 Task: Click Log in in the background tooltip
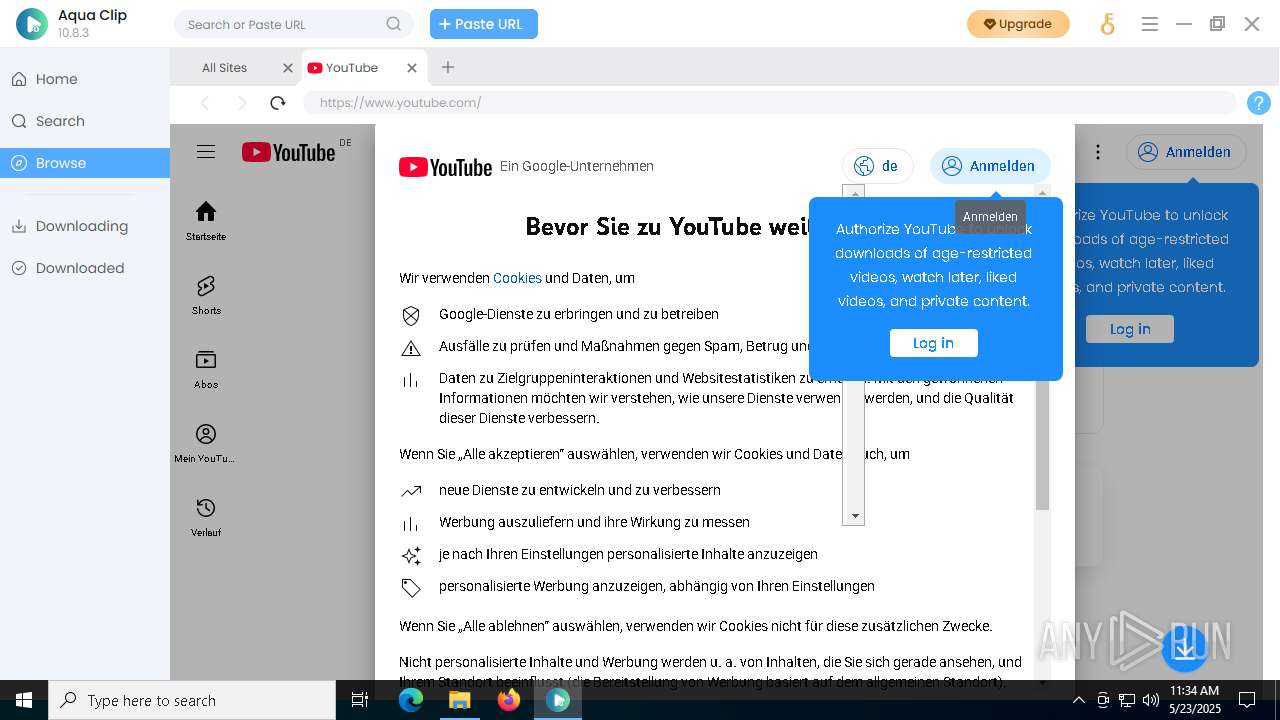tap(1130, 329)
